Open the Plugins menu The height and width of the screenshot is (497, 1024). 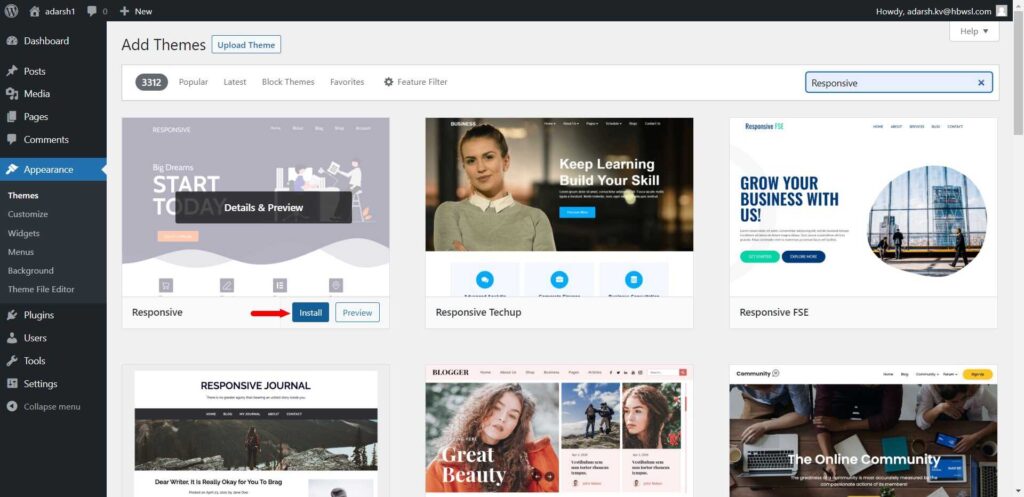pyautogui.click(x=53, y=315)
